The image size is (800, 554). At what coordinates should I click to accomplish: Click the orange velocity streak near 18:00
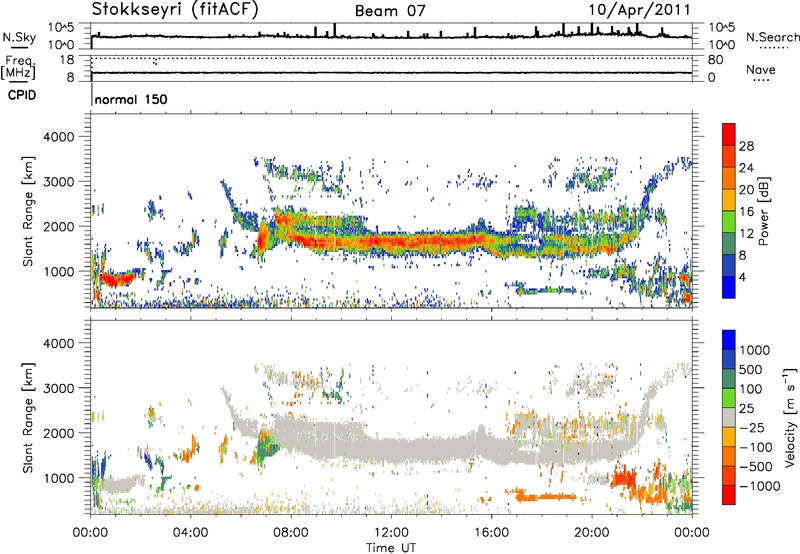pos(546,496)
